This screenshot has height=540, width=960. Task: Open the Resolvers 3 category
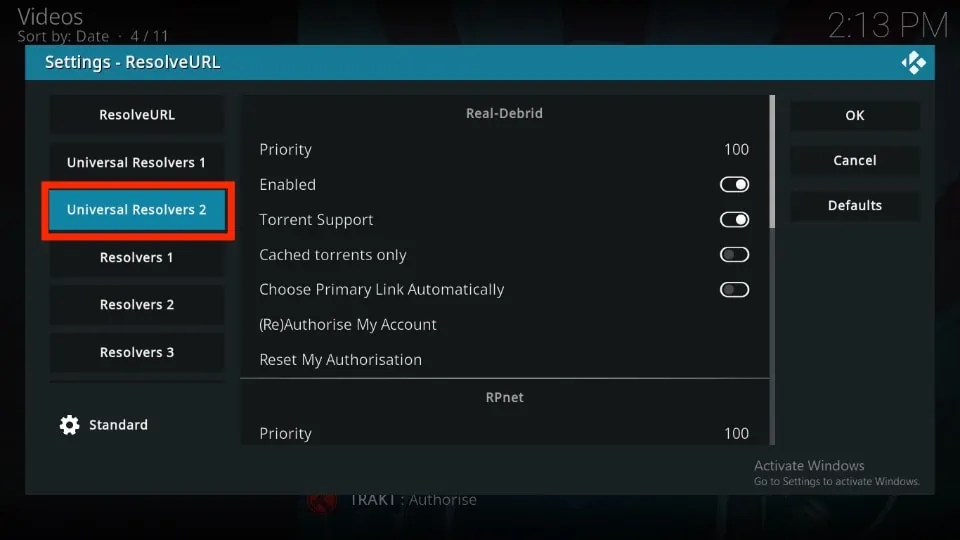click(x=137, y=352)
